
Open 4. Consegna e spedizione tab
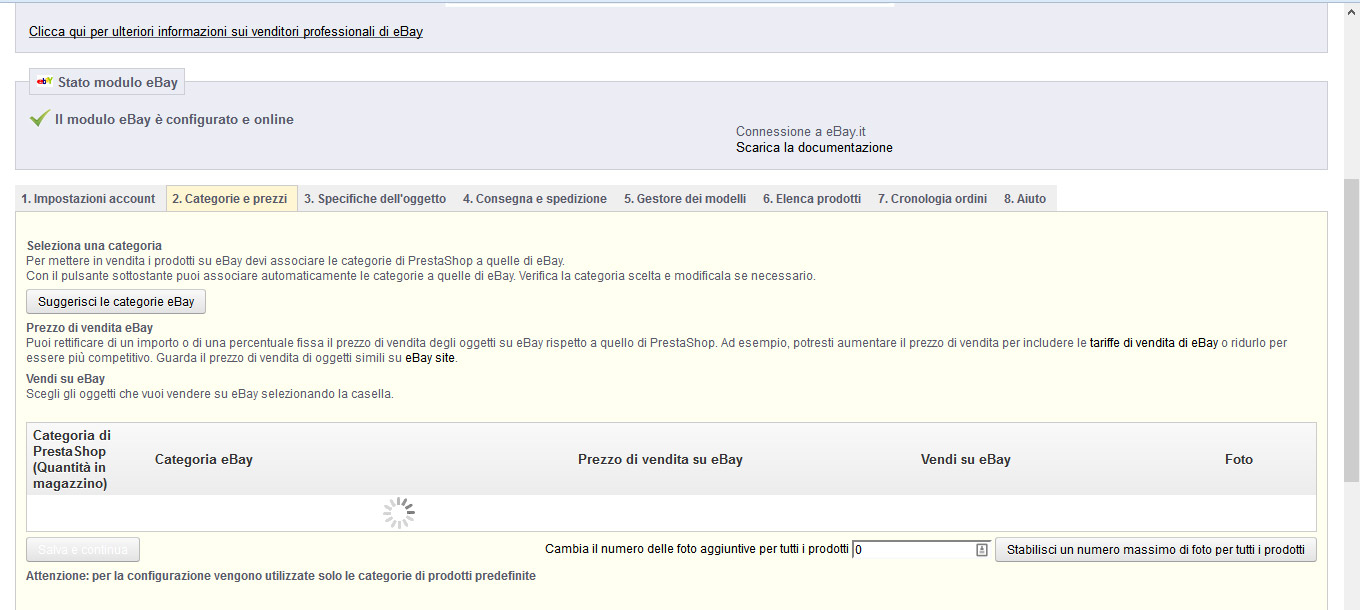(x=535, y=199)
